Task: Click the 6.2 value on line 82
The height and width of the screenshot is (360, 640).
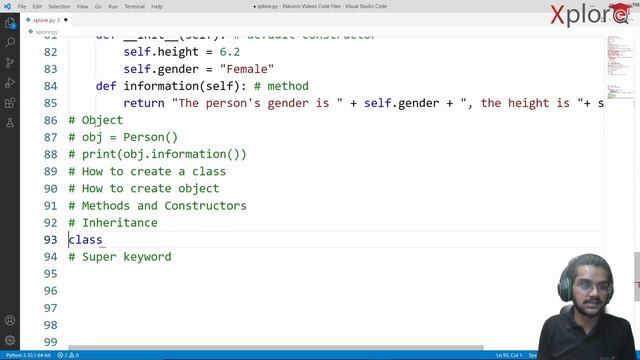Action: [230, 52]
